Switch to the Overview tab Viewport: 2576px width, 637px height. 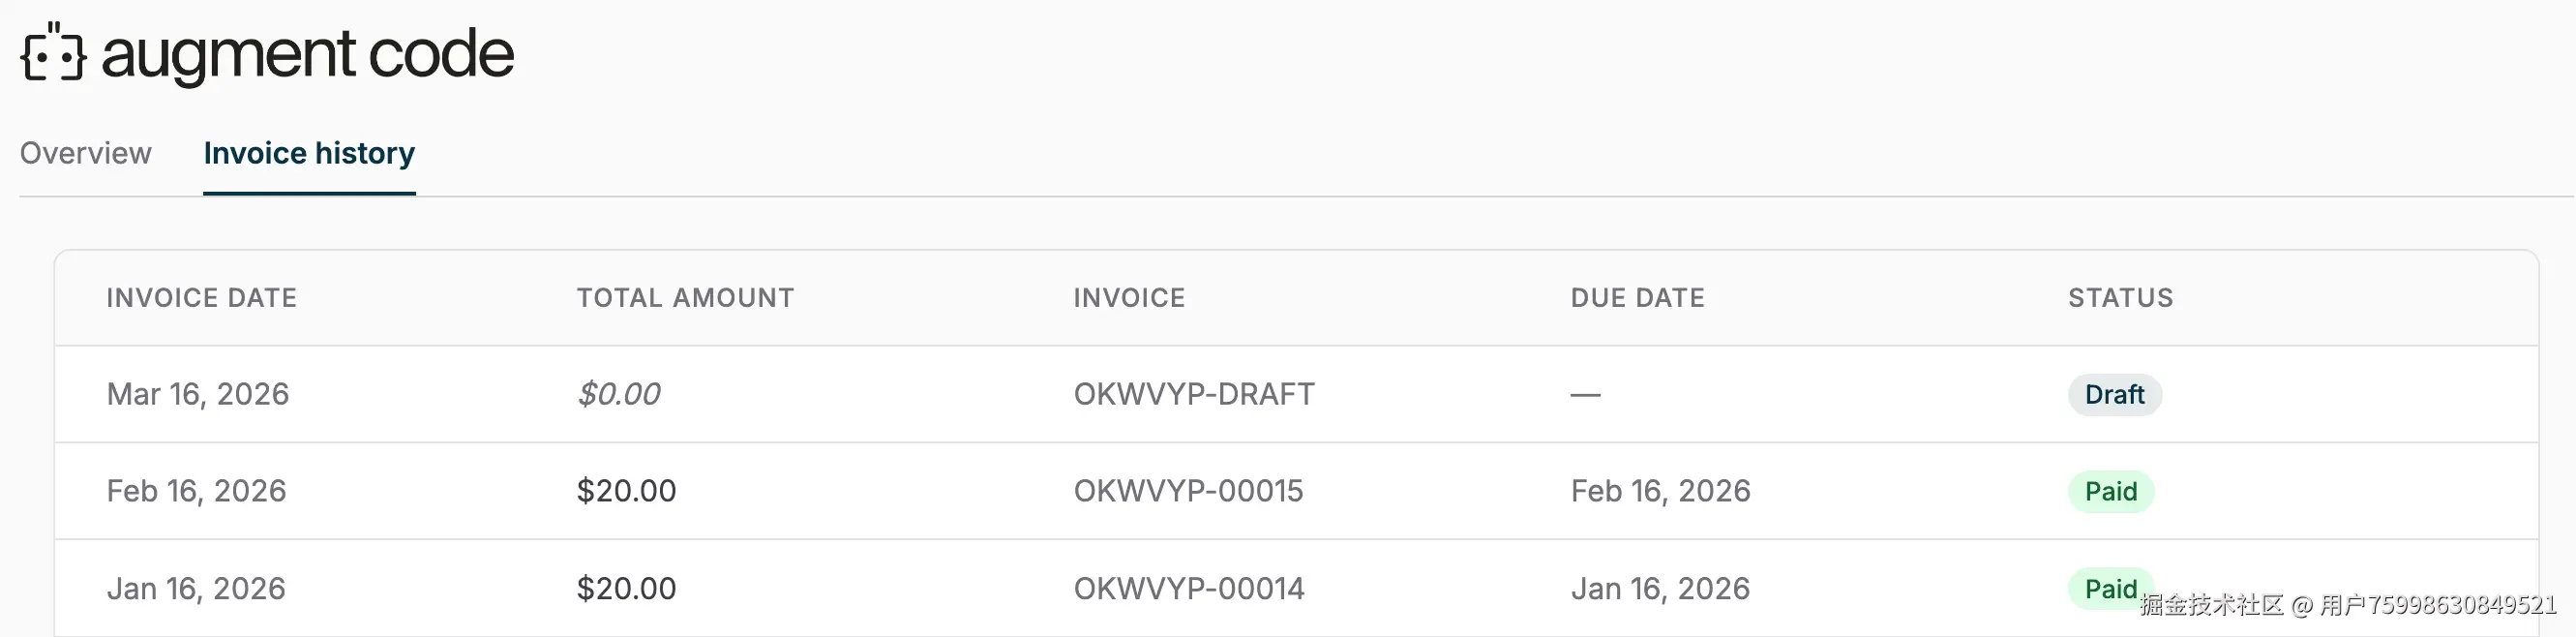click(x=86, y=153)
